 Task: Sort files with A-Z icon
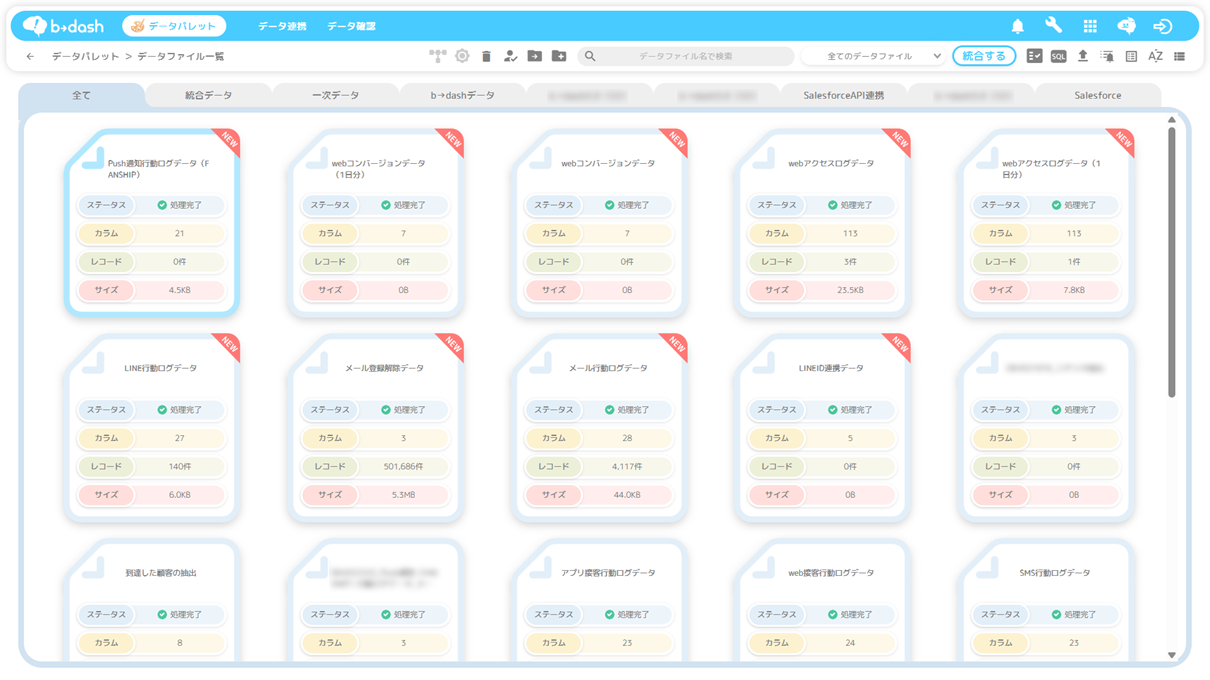coord(1155,57)
